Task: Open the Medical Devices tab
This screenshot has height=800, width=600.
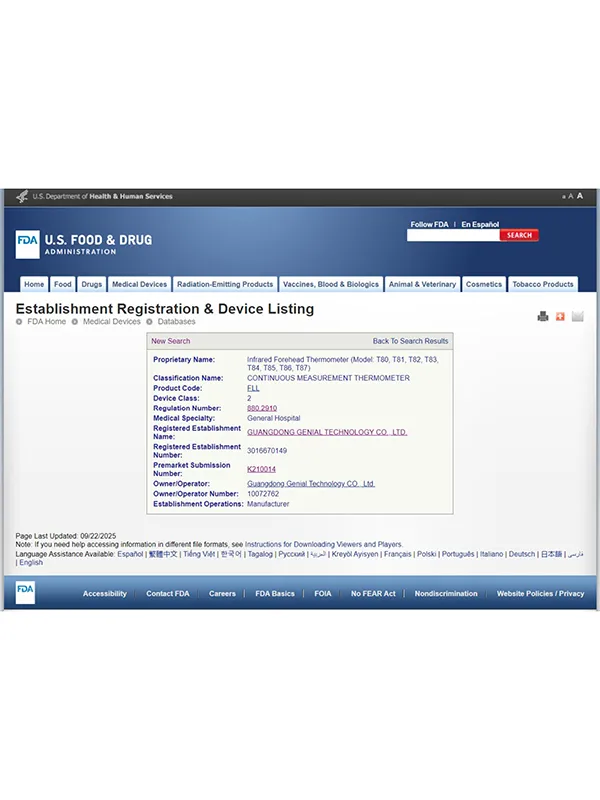Action: tap(139, 284)
